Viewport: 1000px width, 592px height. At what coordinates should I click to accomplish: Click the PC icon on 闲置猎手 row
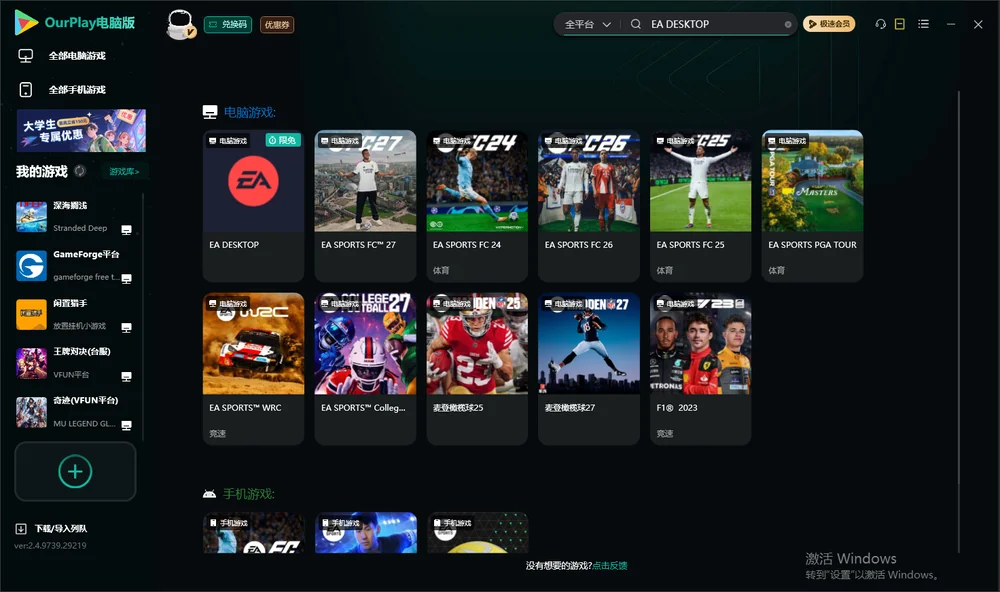[126, 328]
